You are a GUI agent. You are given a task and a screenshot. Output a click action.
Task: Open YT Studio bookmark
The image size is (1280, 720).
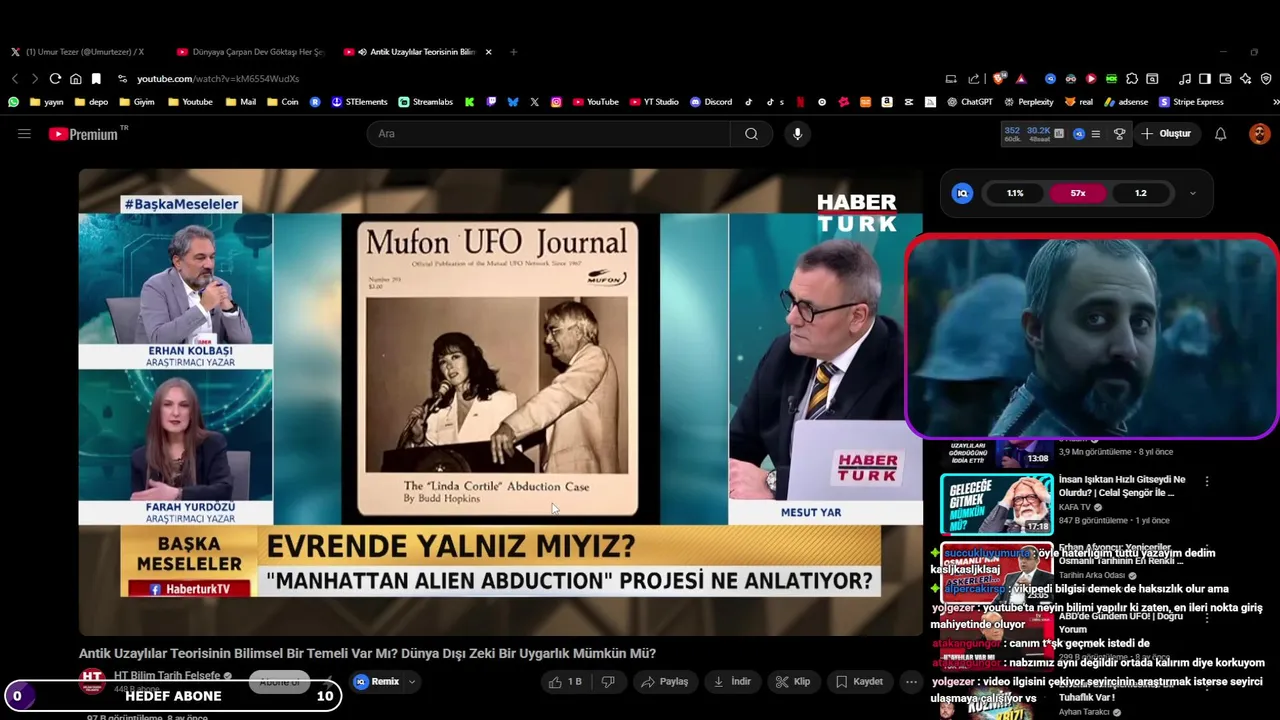(x=654, y=101)
